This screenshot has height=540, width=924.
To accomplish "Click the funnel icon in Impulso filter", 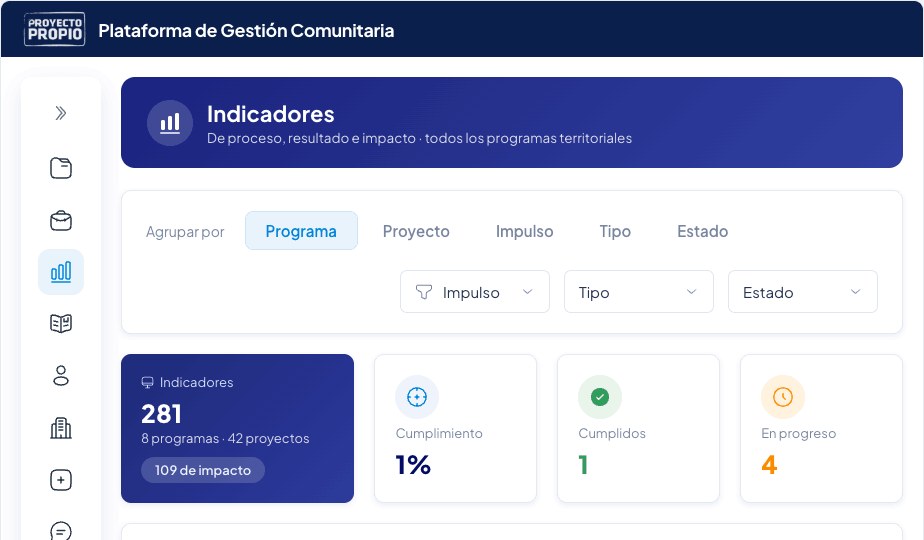I will [424, 292].
